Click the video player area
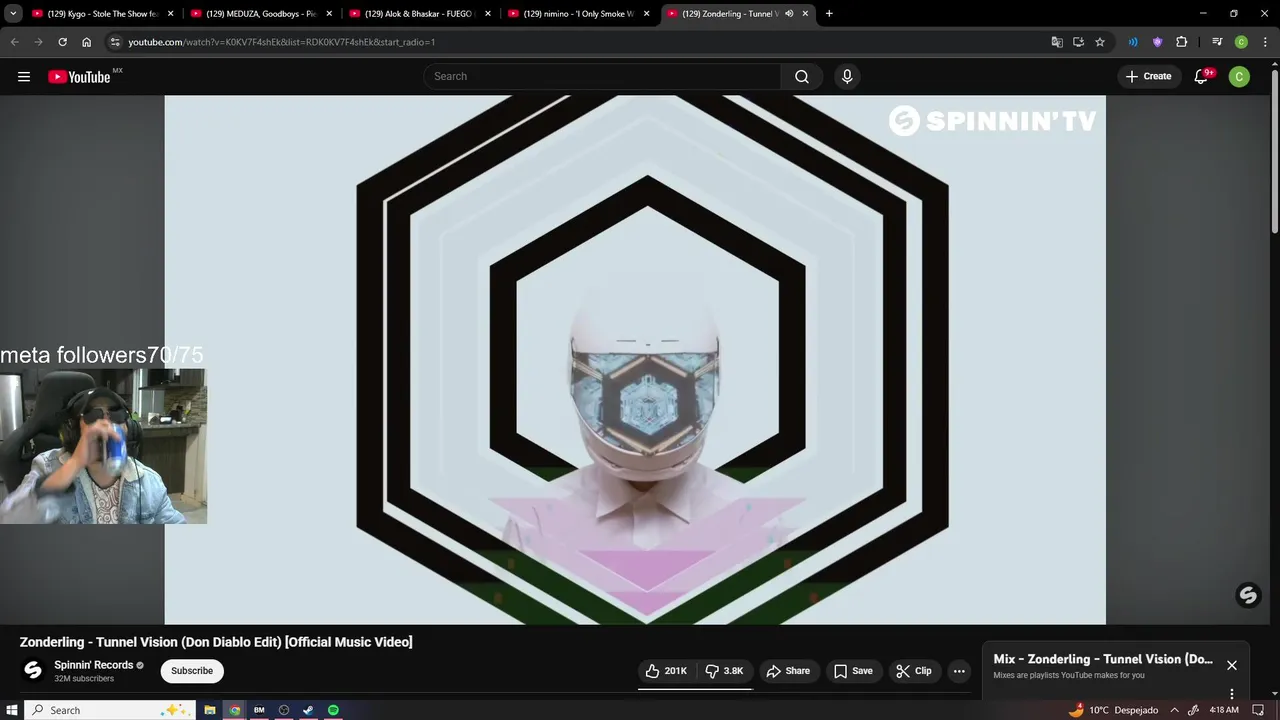The height and width of the screenshot is (720, 1280). pos(635,360)
